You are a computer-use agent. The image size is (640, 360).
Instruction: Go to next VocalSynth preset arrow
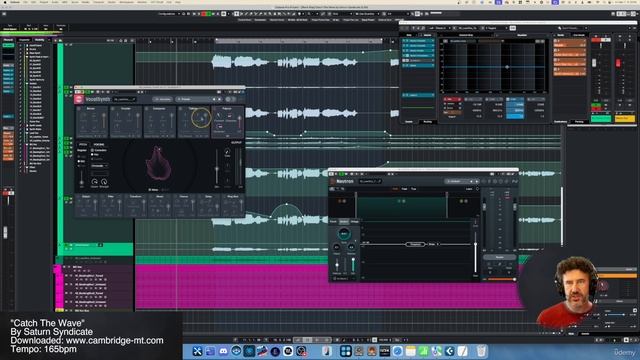(x=219, y=99)
